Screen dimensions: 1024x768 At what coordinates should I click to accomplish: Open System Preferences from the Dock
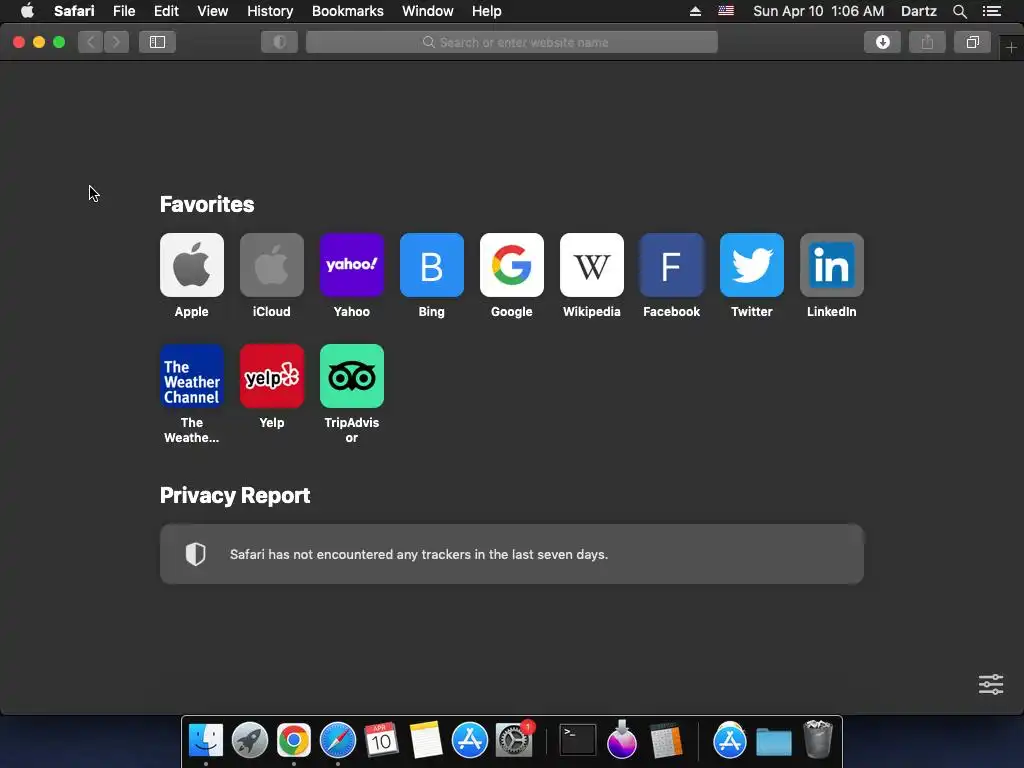(514, 740)
